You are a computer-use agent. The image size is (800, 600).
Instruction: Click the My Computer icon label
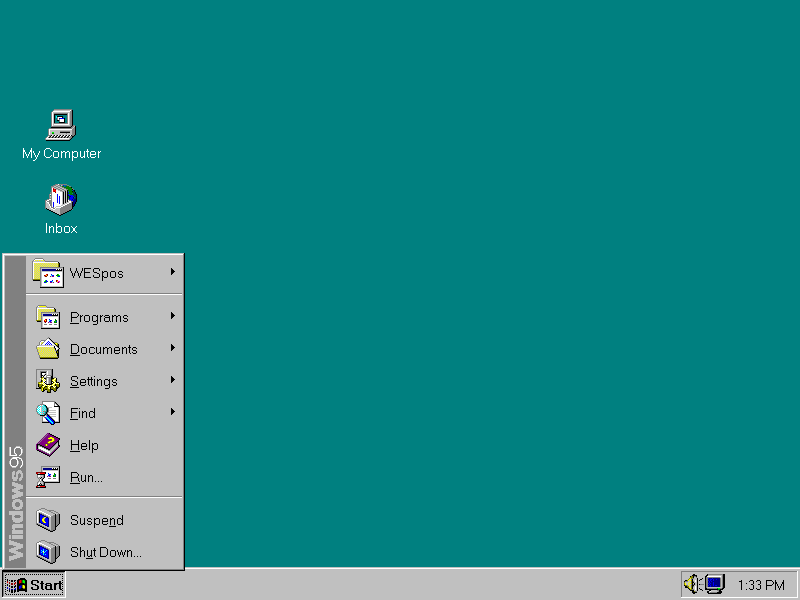(62, 154)
